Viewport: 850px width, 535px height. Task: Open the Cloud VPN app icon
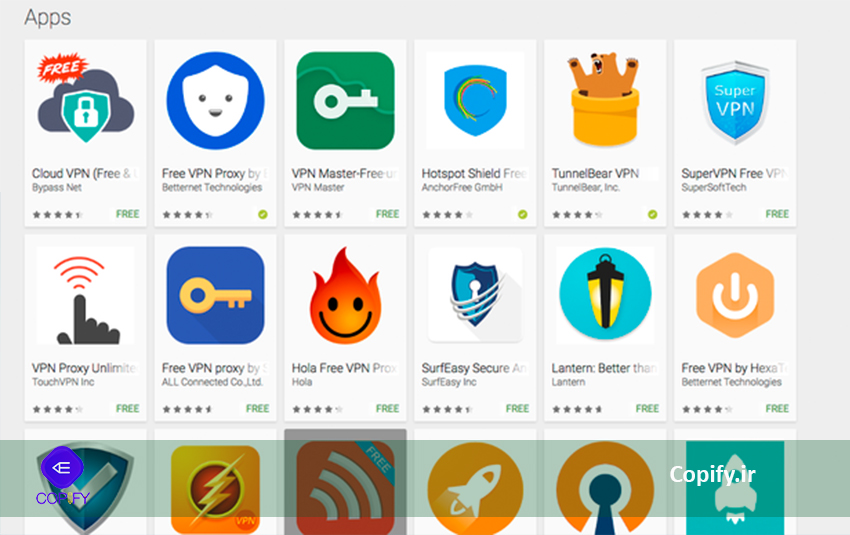[x=86, y=99]
